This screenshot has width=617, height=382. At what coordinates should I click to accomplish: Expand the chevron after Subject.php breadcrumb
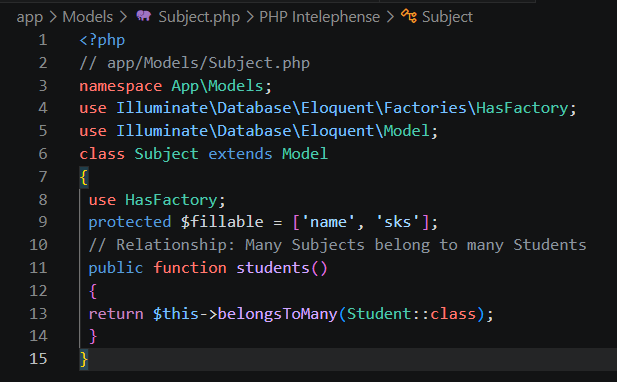(250, 17)
